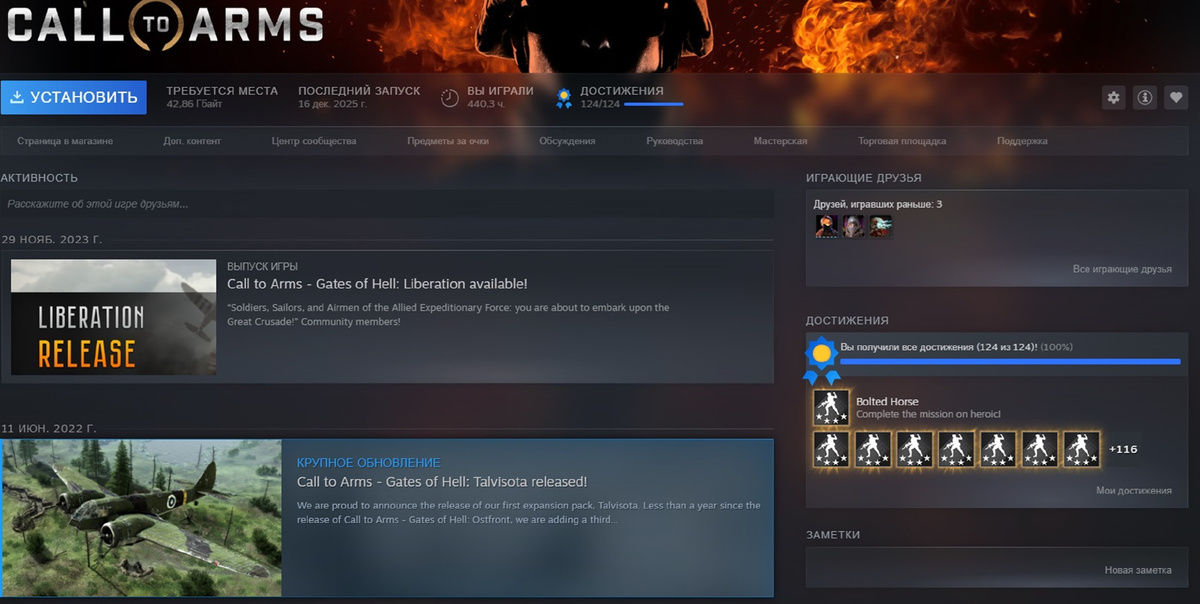Image resolution: width=1200 pixels, height=604 pixels.
Task: Click the +116 more achievements label
Action: (1123, 449)
